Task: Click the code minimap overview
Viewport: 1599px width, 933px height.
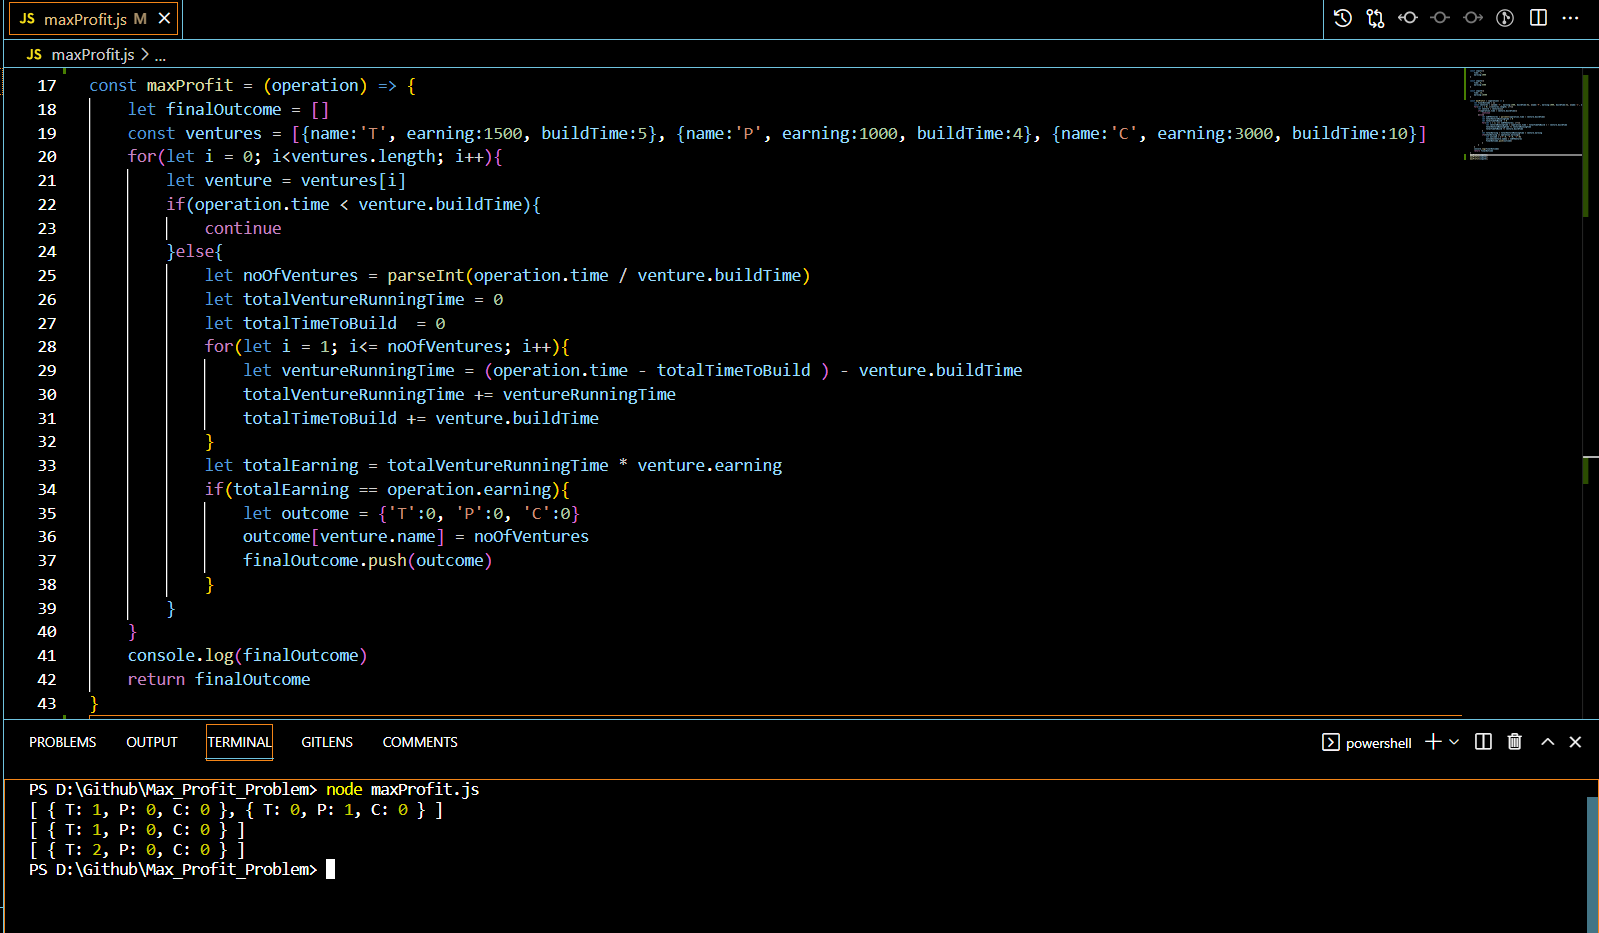Action: 1522,115
